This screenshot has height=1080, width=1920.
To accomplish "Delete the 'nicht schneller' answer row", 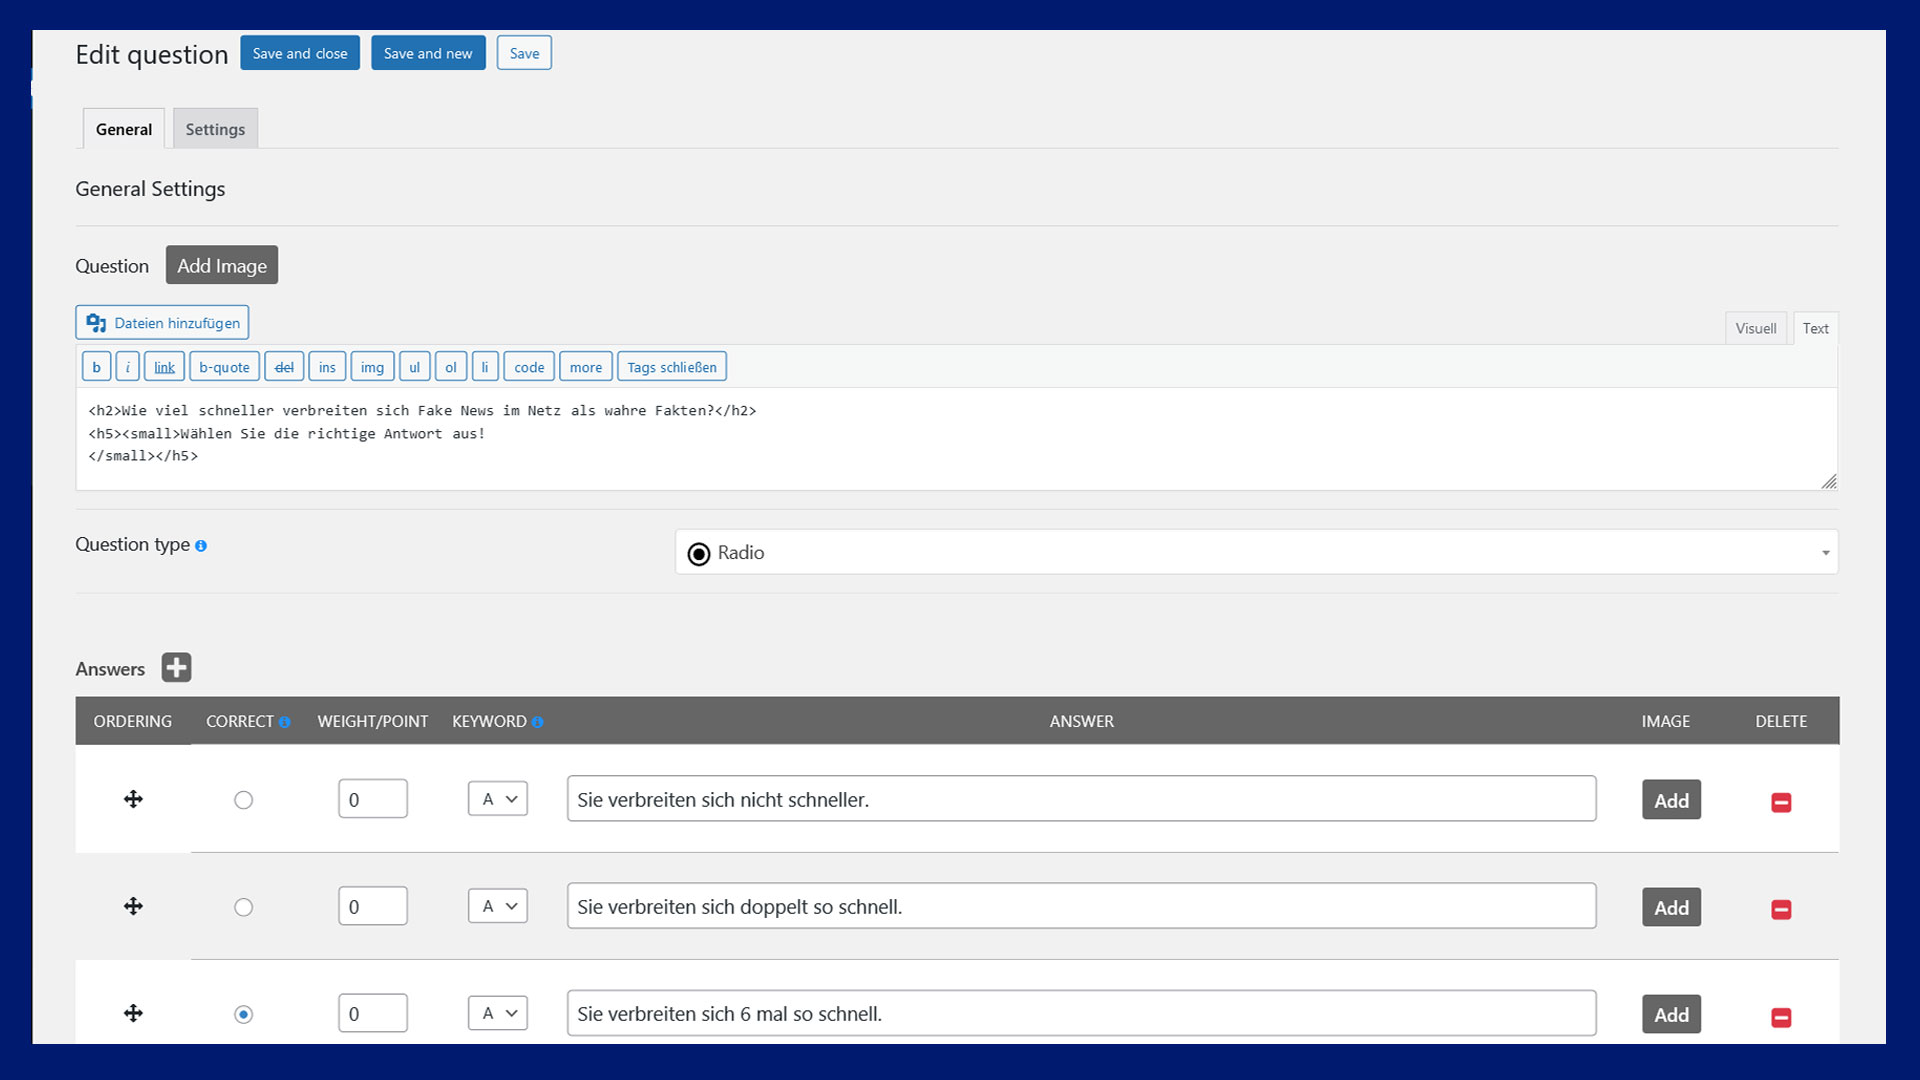I will (1781, 802).
